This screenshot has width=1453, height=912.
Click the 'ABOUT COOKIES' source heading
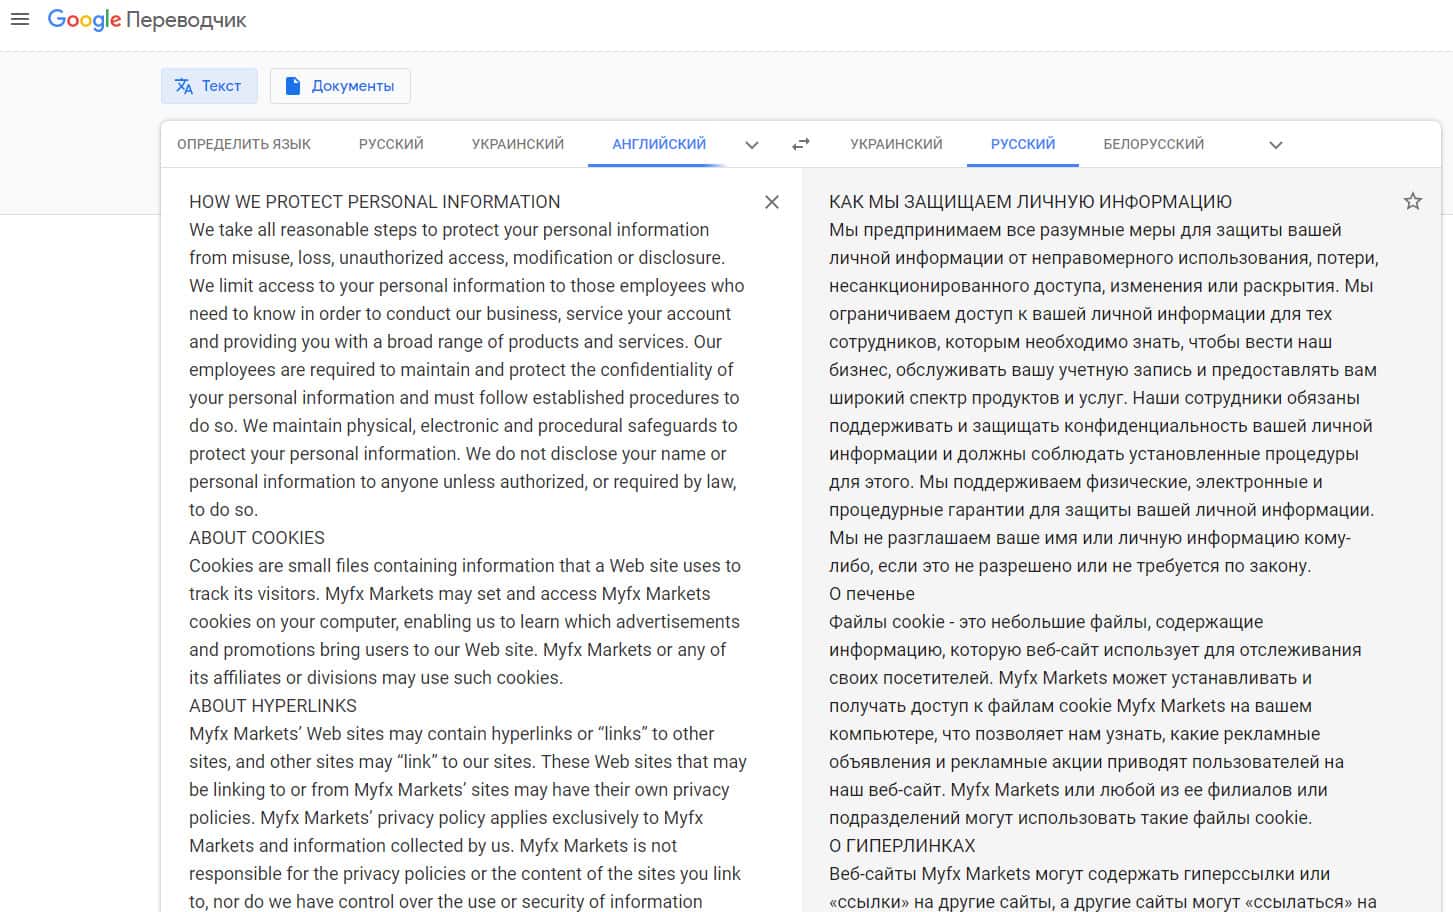[x=257, y=538]
